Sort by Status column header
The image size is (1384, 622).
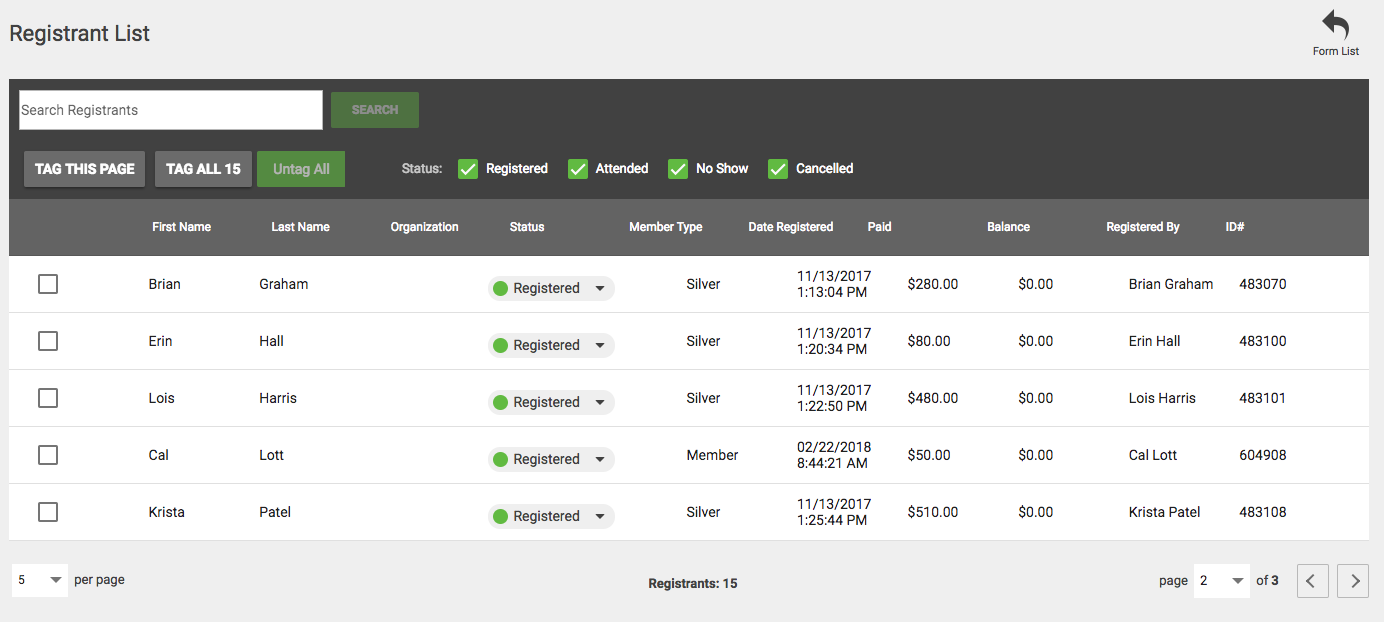(x=527, y=227)
